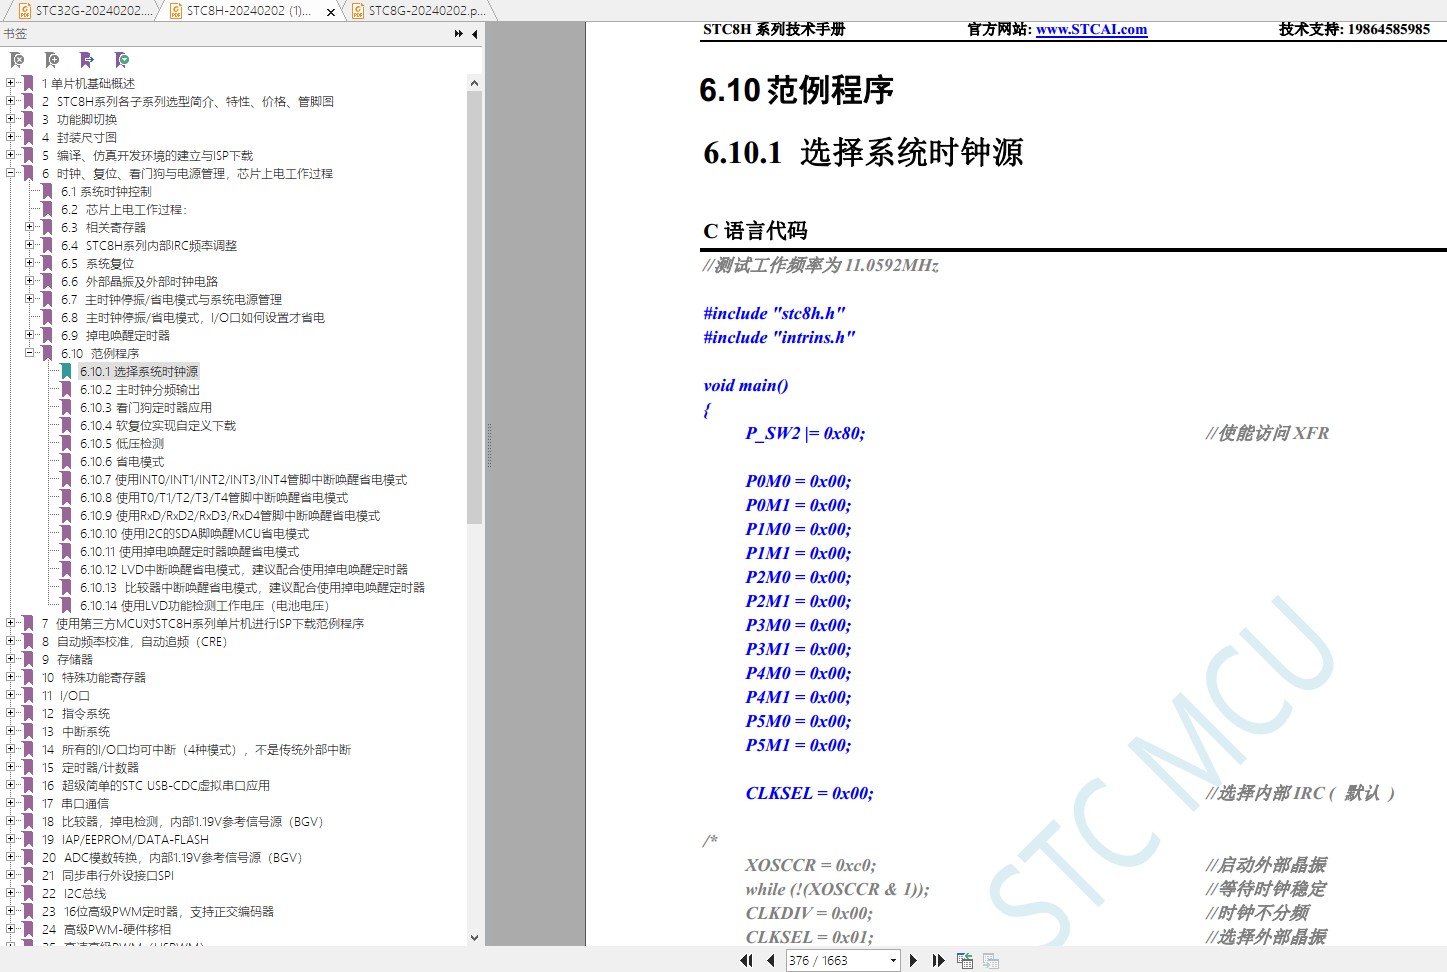Screen dimensions: 1447x972
Task: Open bookmark 6.10.14 使用LVD功能检测工作电压
Action: [204, 606]
